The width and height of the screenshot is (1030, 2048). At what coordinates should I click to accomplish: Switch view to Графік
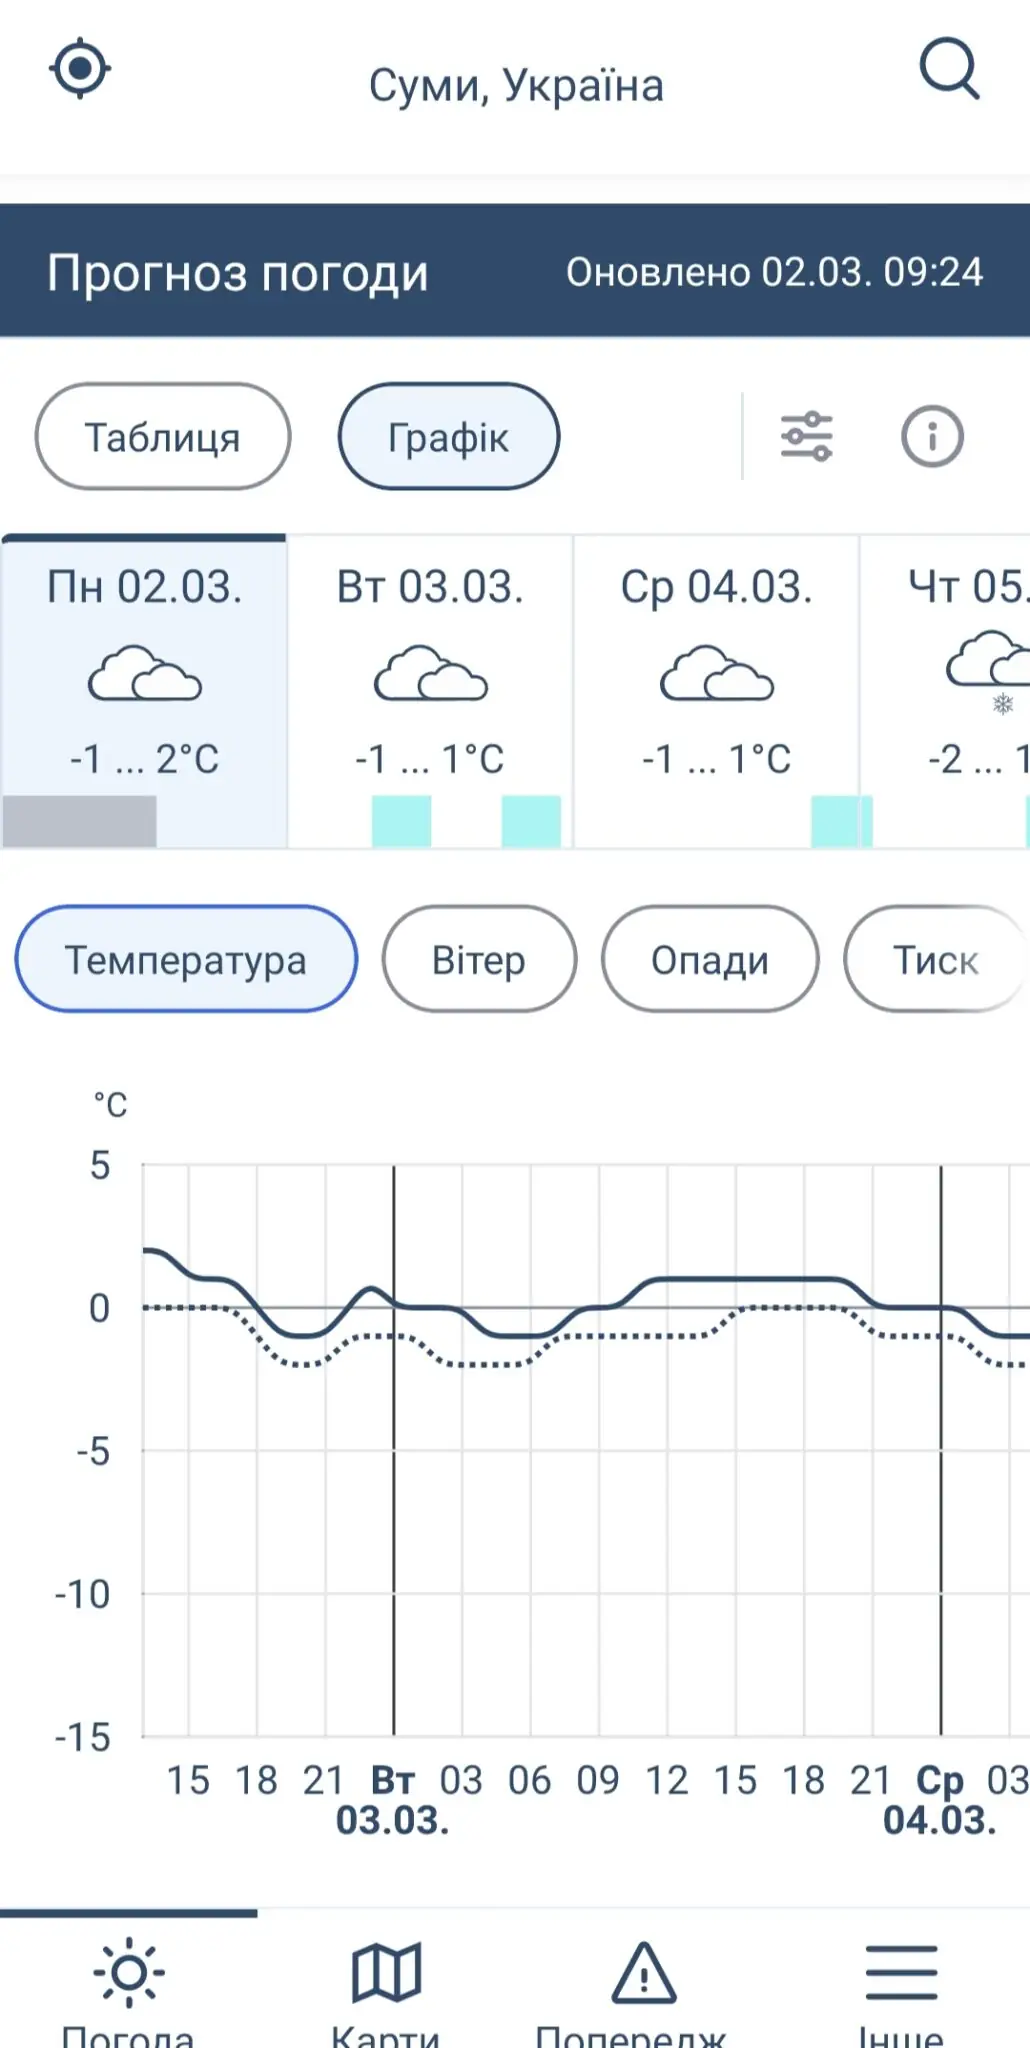tap(448, 437)
